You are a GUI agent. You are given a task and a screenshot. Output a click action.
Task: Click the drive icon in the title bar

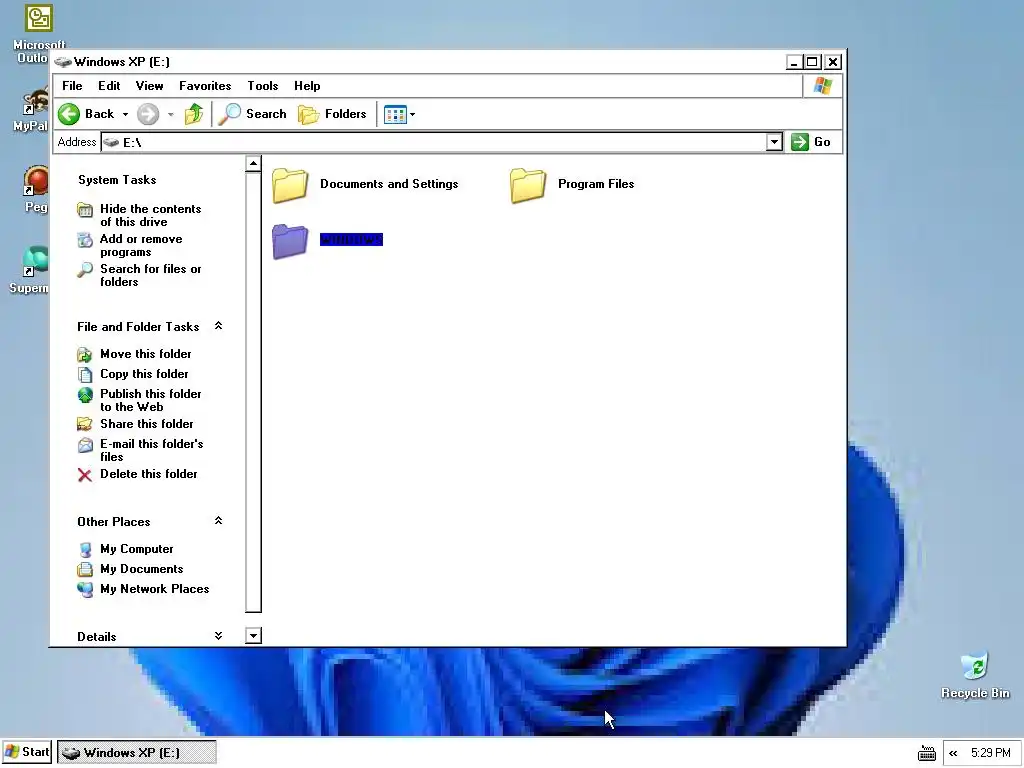tap(63, 62)
